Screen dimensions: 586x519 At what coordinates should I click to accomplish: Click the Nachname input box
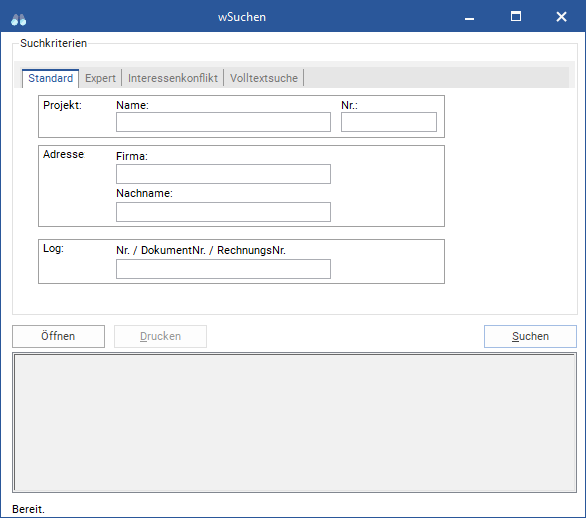(223, 212)
